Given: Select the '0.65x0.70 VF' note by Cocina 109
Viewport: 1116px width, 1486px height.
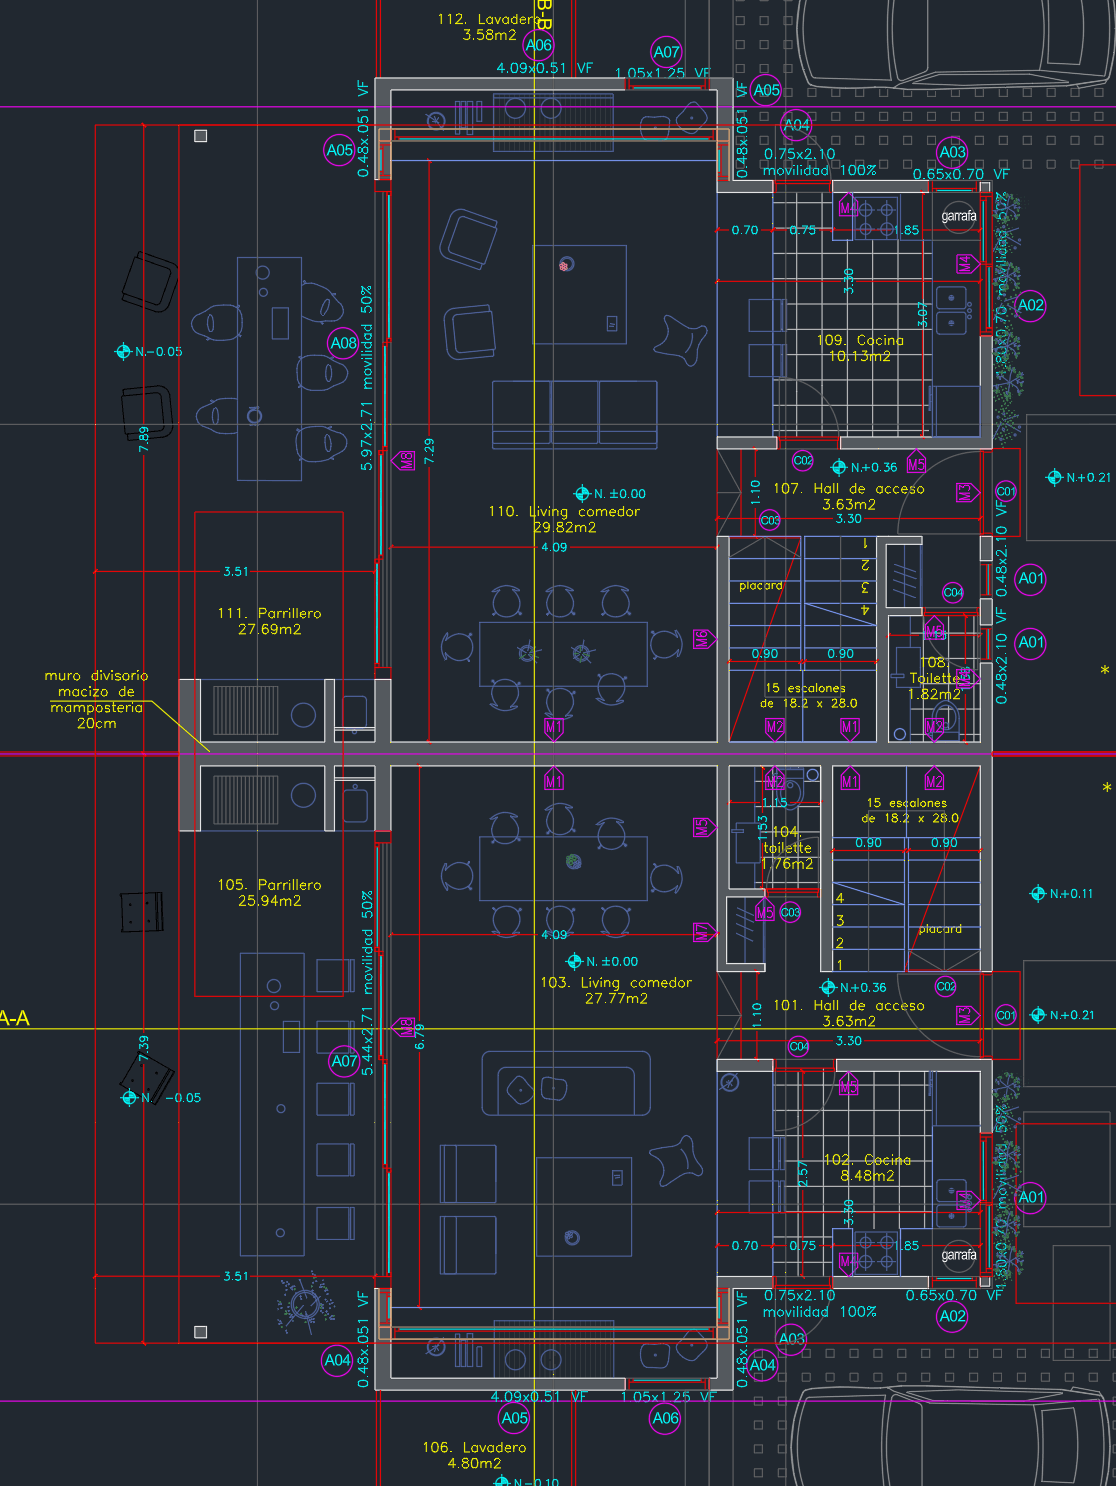Looking at the screenshot, I should (961, 174).
